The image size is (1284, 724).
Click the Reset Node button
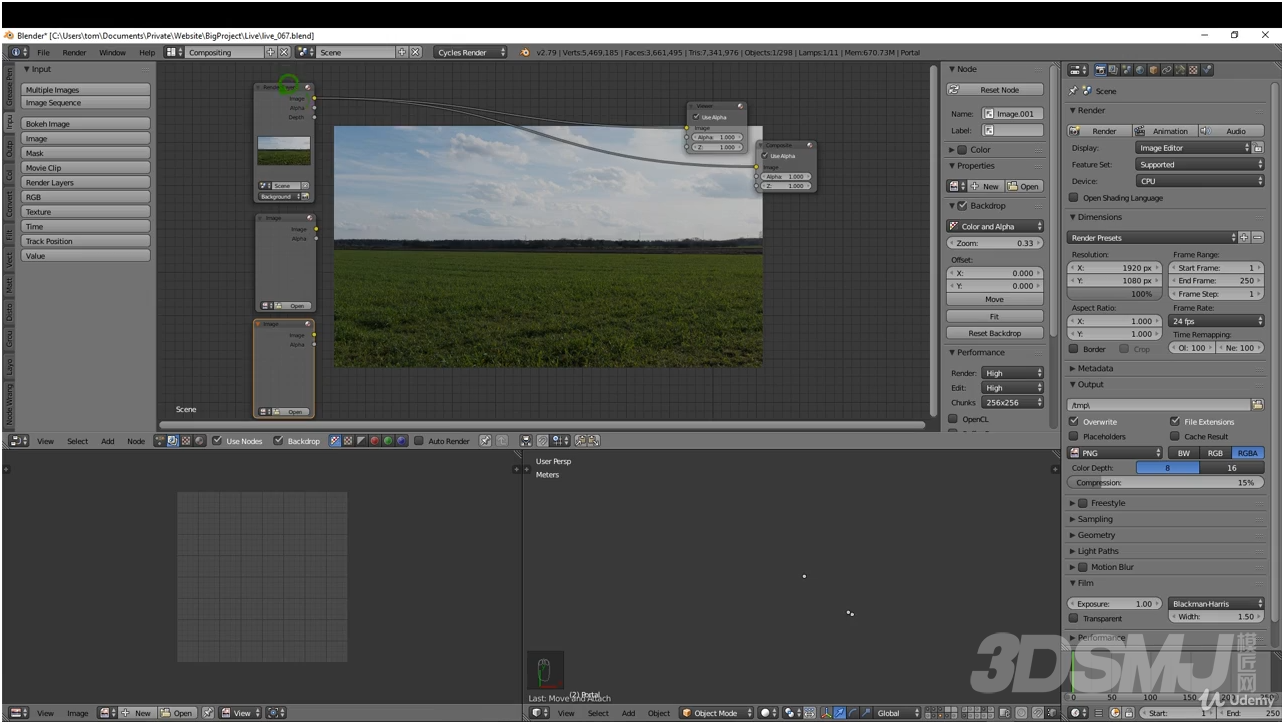click(x=994, y=90)
